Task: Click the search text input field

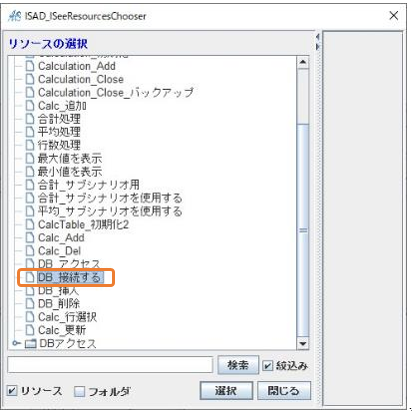Action: 110,365
